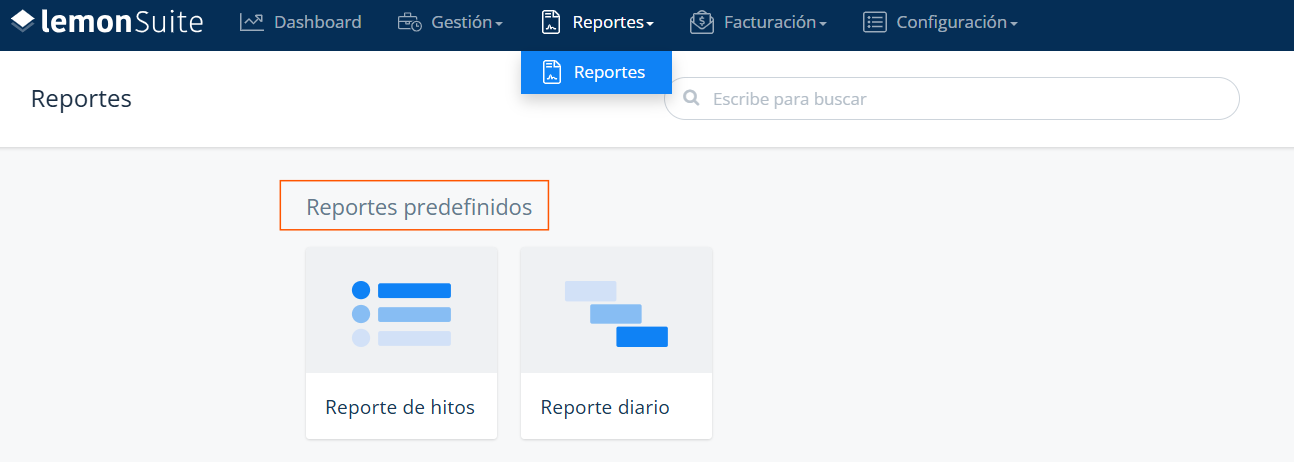This screenshot has height=462, width=1294.
Task: Click the Dashboard chart icon
Action: coord(252,21)
